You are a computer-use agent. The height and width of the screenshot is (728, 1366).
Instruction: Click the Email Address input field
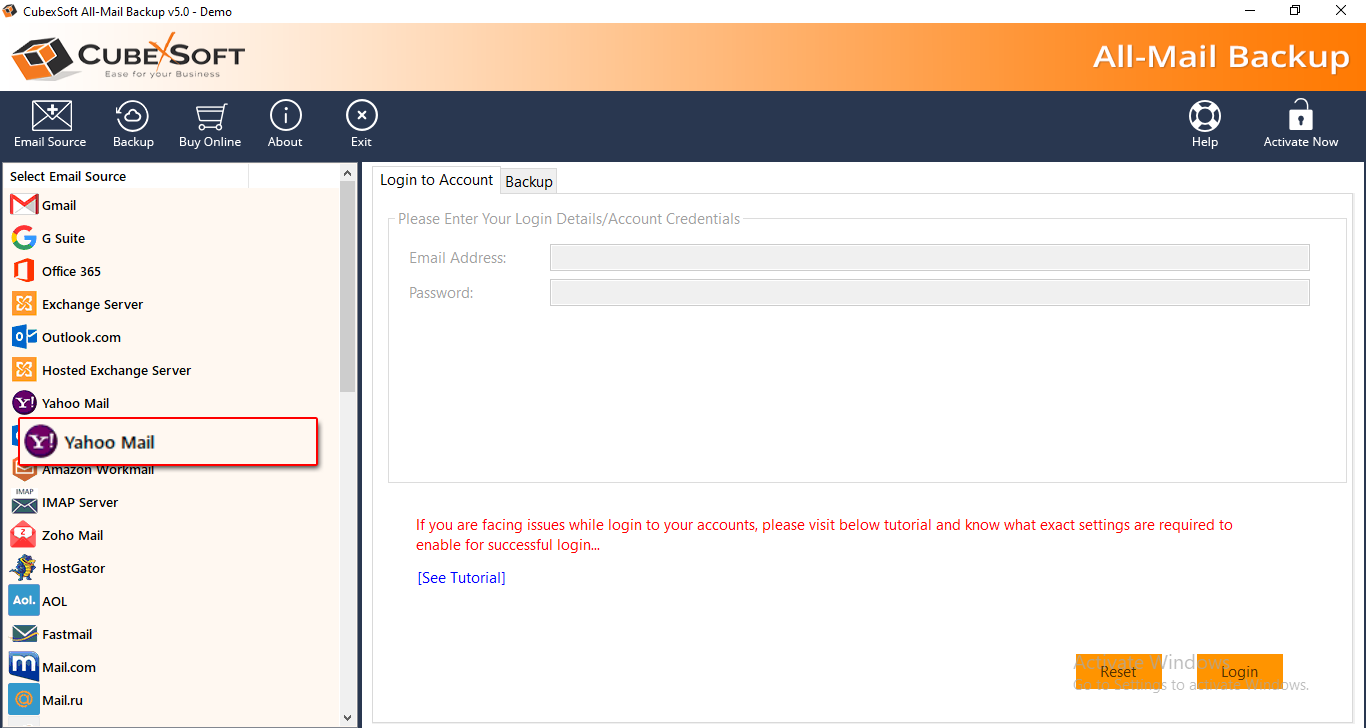point(929,258)
